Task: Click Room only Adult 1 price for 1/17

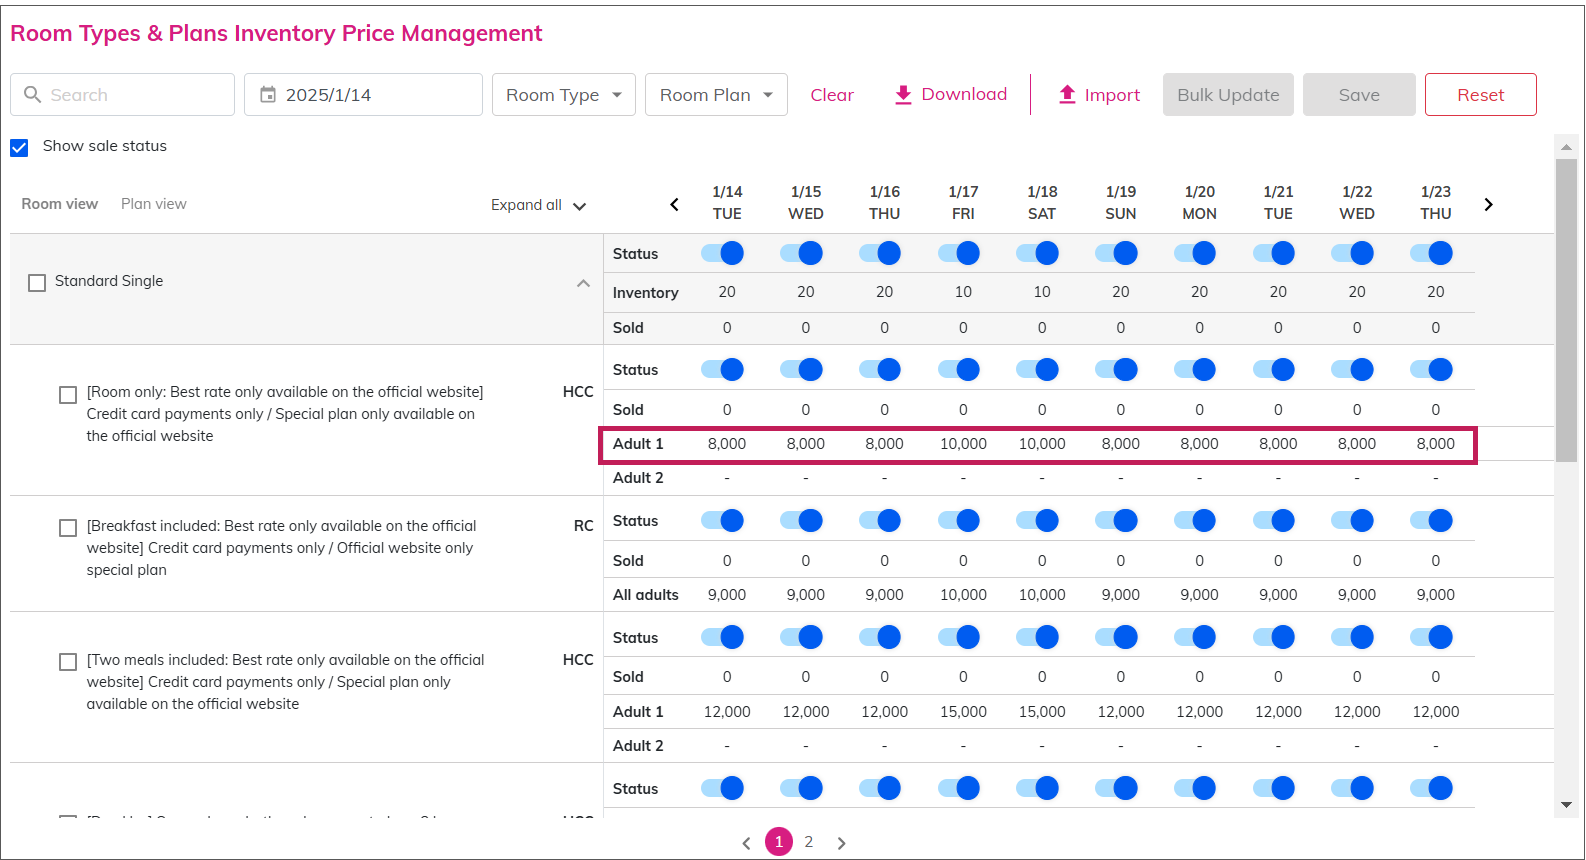Action: [963, 444]
